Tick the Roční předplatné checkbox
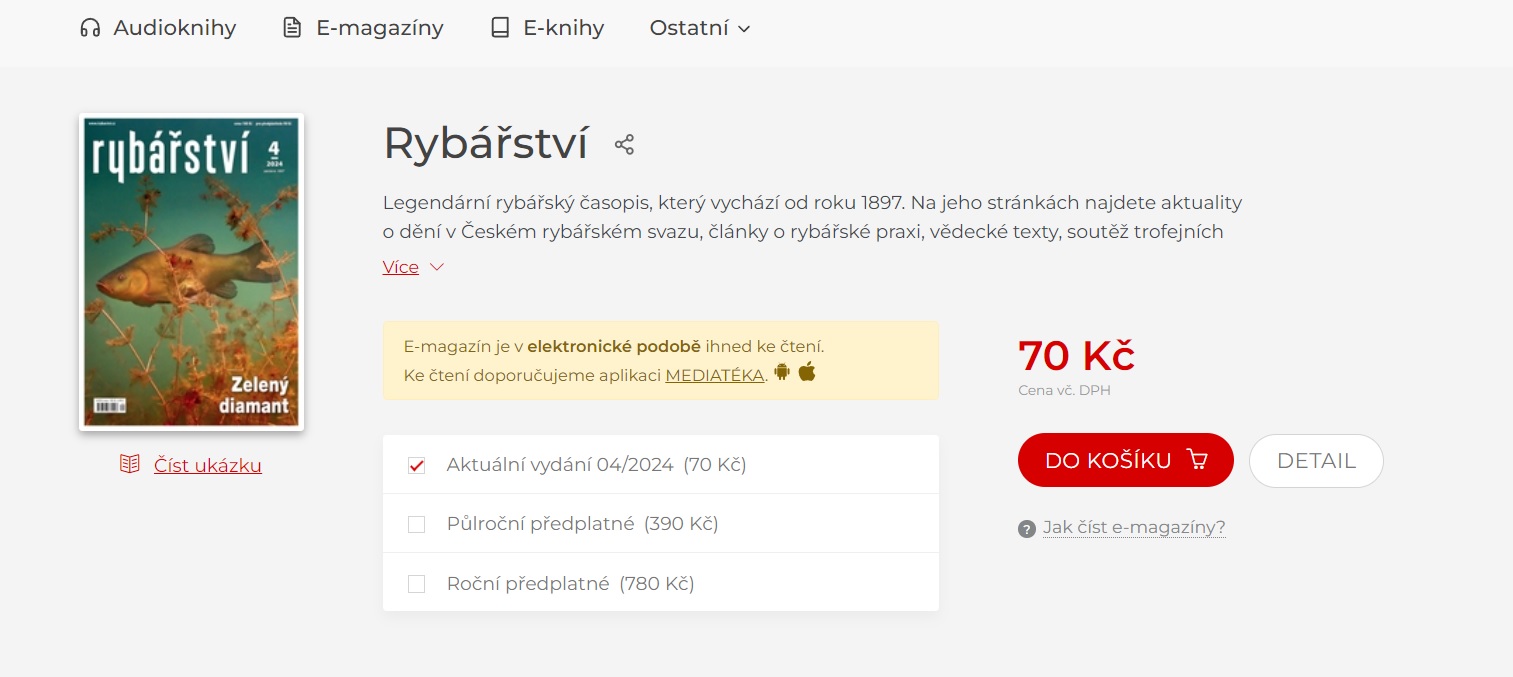1513x677 pixels. (x=417, y=584)
